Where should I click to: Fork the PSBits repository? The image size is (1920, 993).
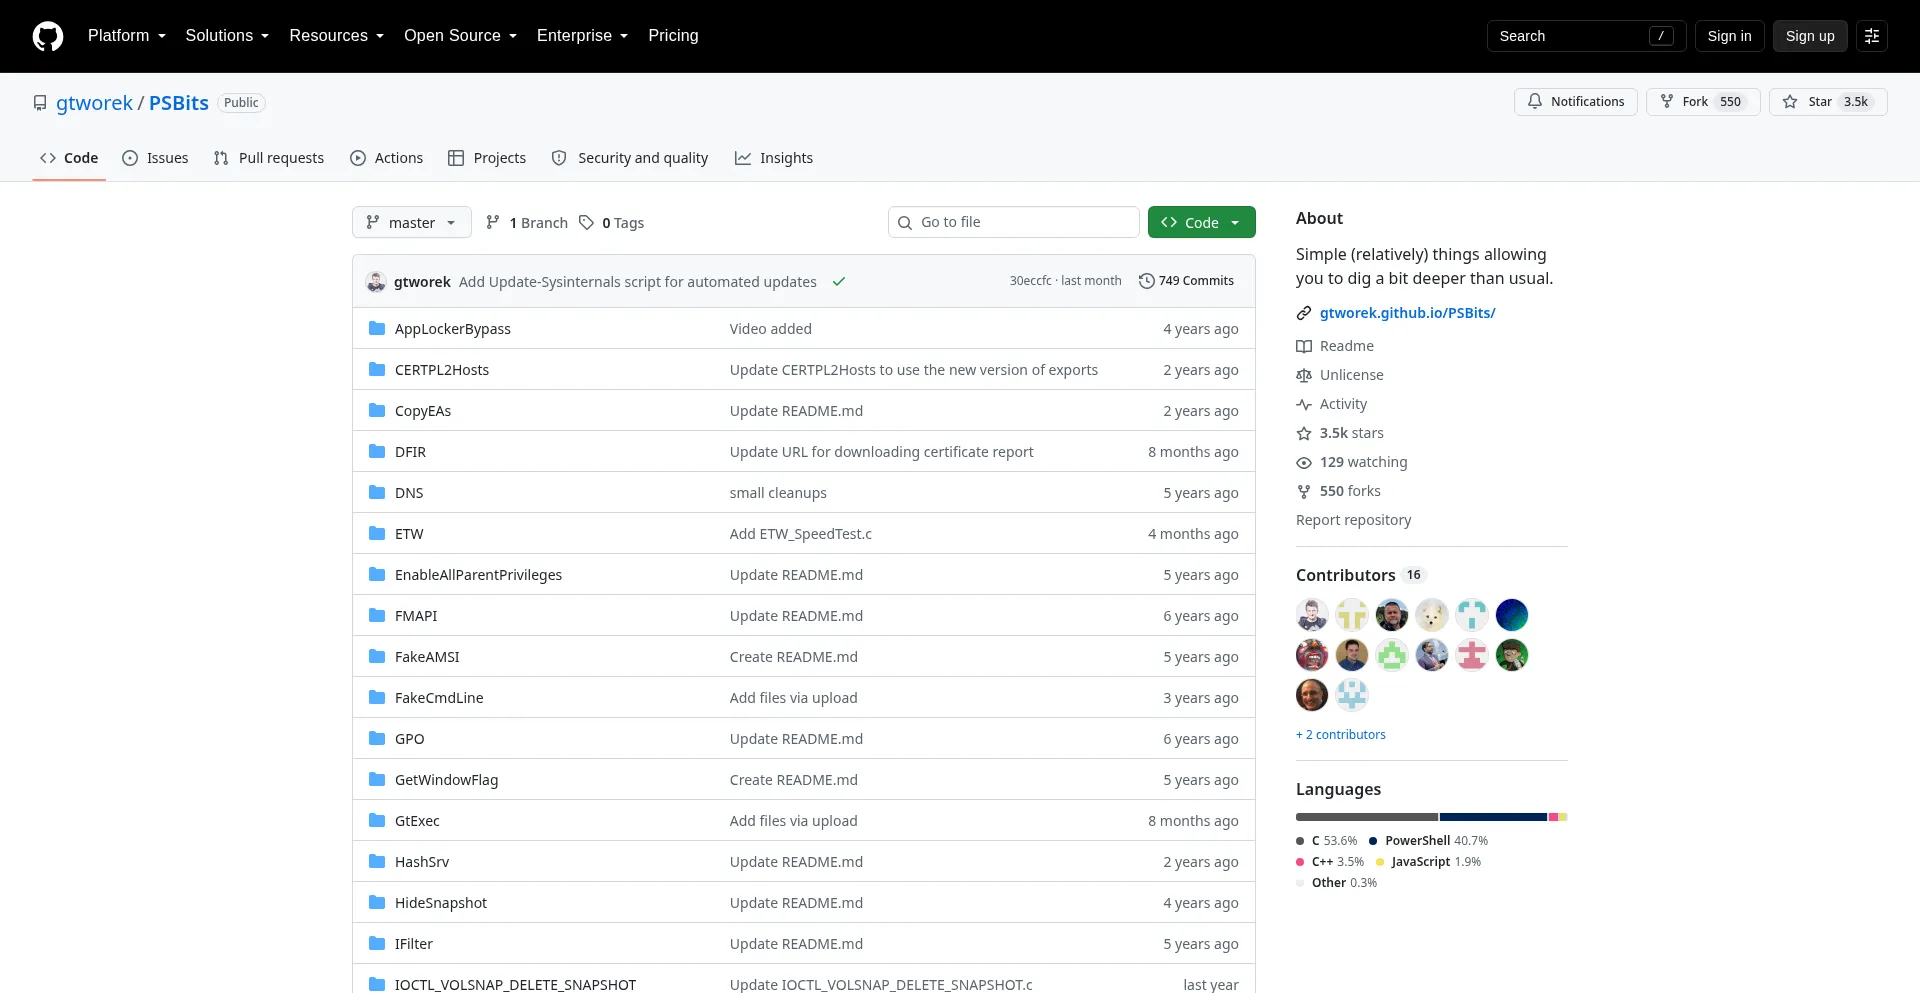[x=1703, y=102]
